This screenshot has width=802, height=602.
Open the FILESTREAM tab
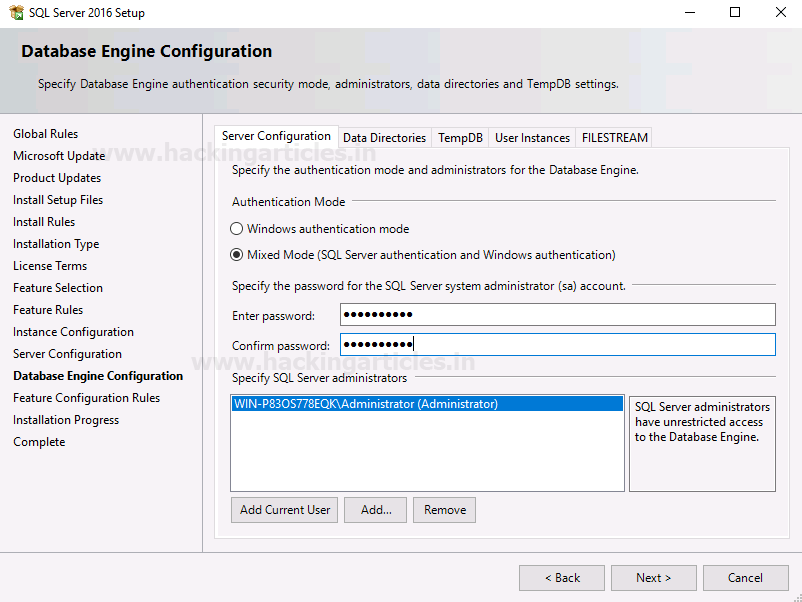point(614,138)
